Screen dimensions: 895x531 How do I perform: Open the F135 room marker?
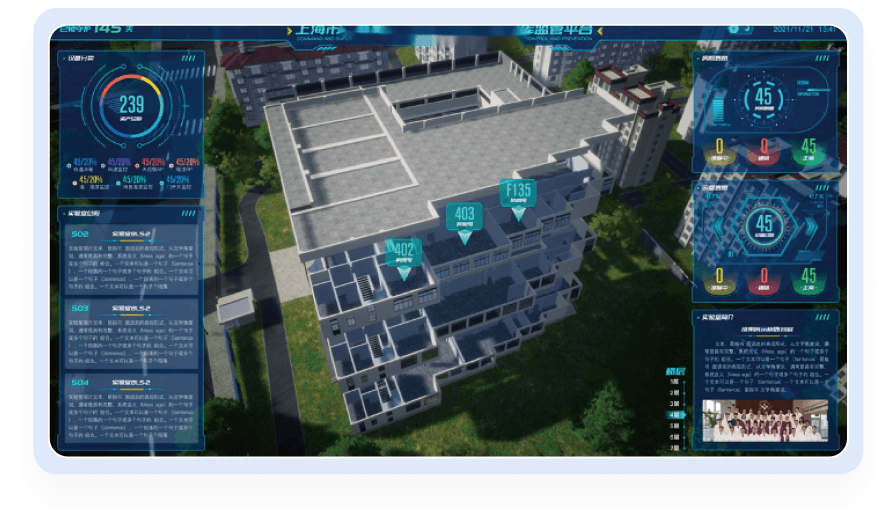tap(519, 193)
